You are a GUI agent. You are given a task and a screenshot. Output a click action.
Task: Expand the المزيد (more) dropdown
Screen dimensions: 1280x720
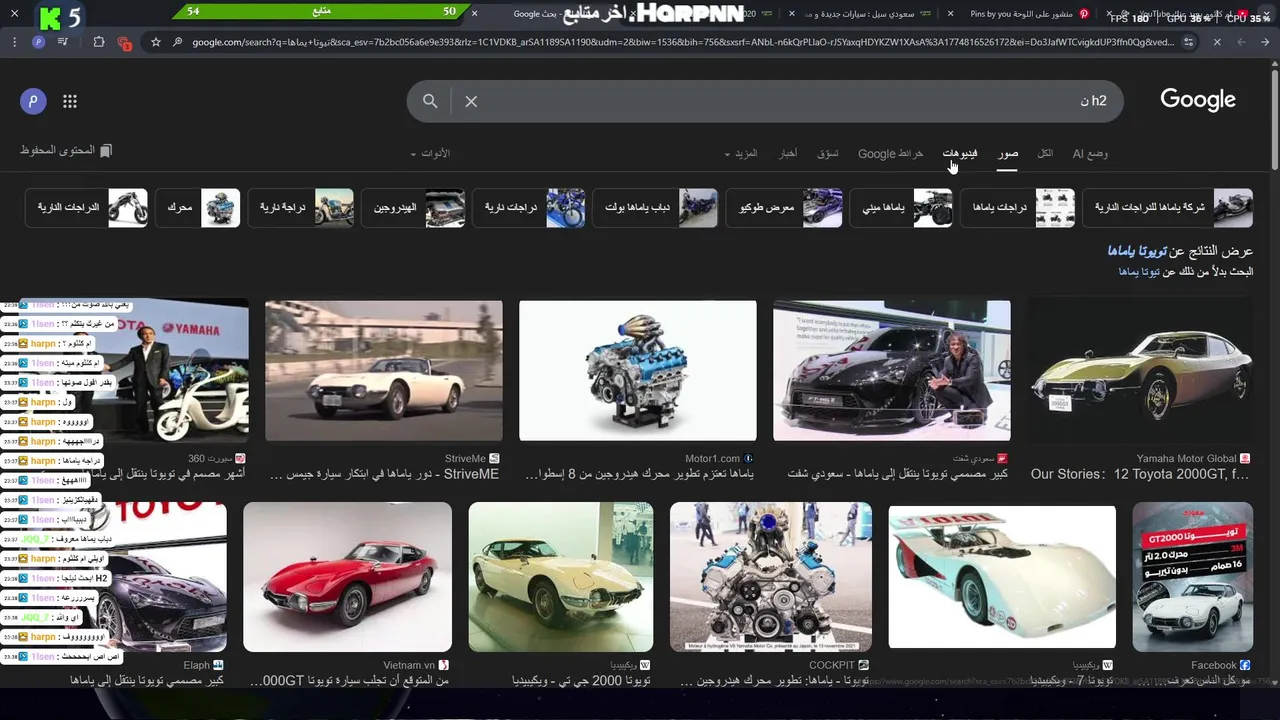click(741, 153)
